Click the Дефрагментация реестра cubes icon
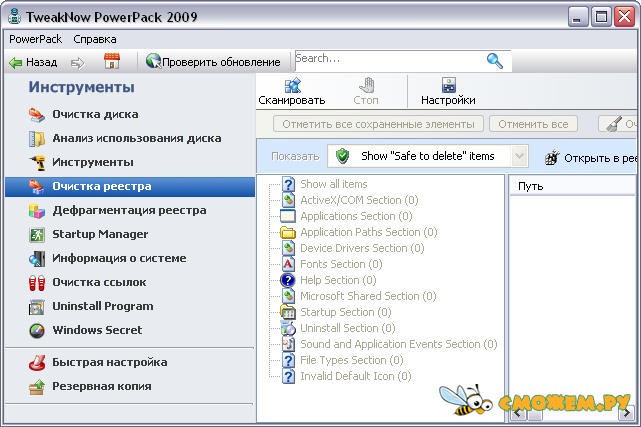 pos(37,211)
